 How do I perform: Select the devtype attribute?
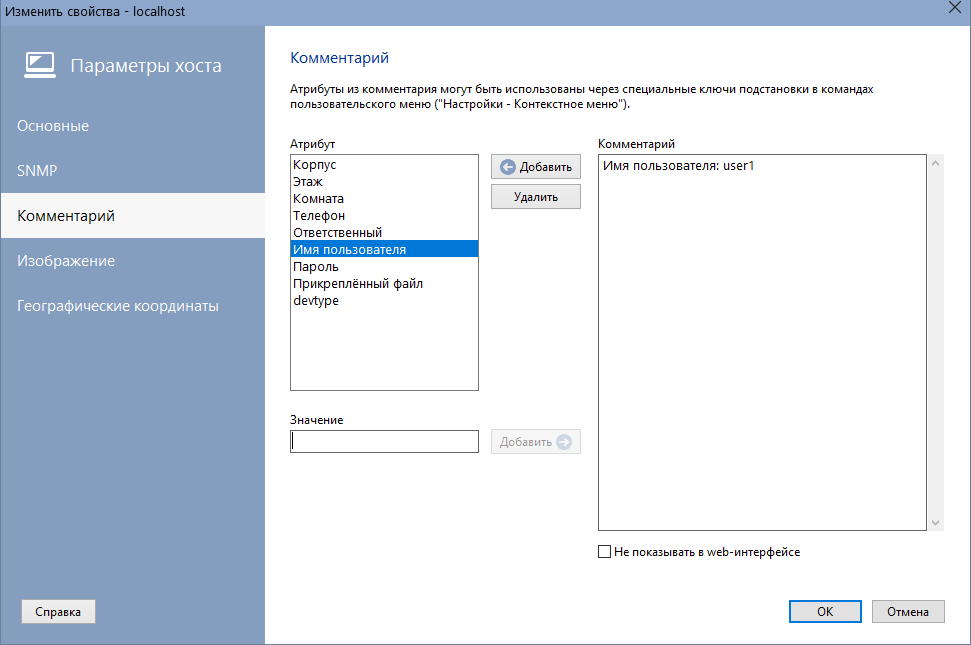(384, 301)
